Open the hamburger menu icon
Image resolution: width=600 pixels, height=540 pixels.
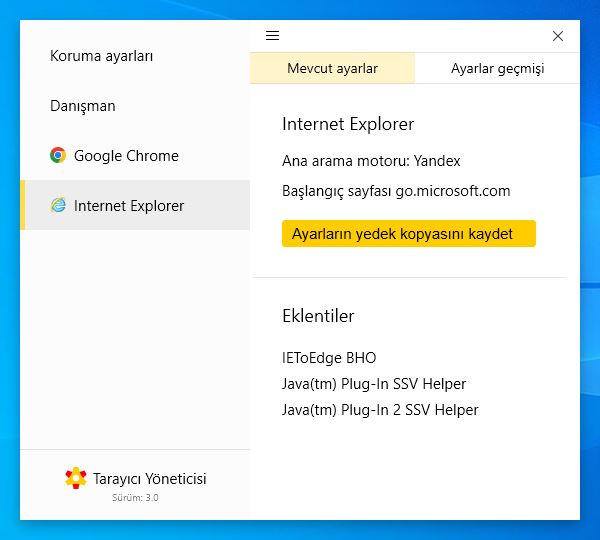point(272,36)
